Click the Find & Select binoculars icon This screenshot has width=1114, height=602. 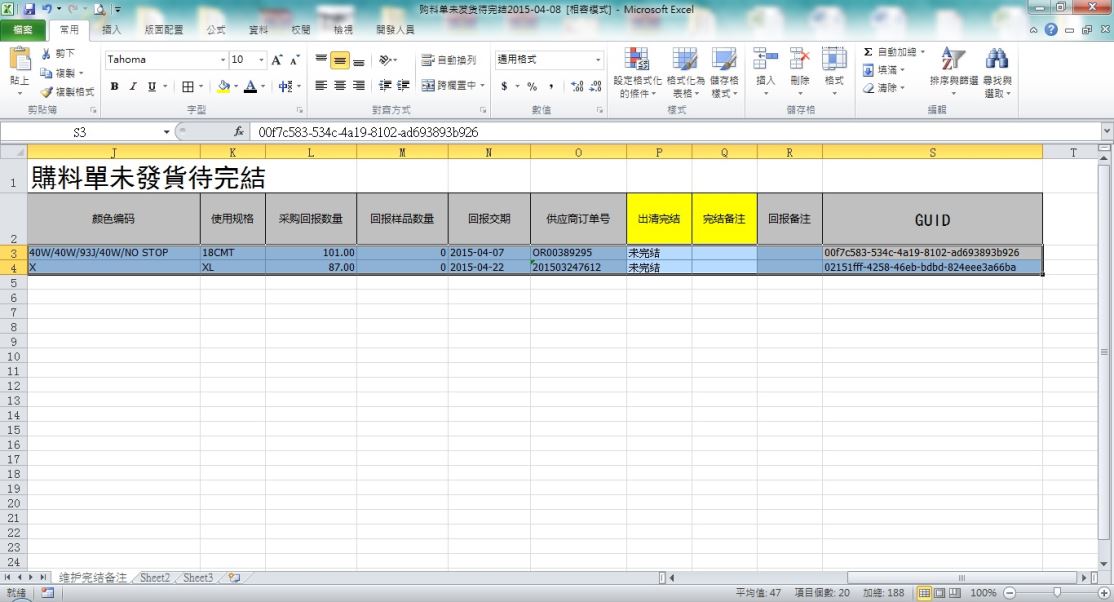[996, 62]
